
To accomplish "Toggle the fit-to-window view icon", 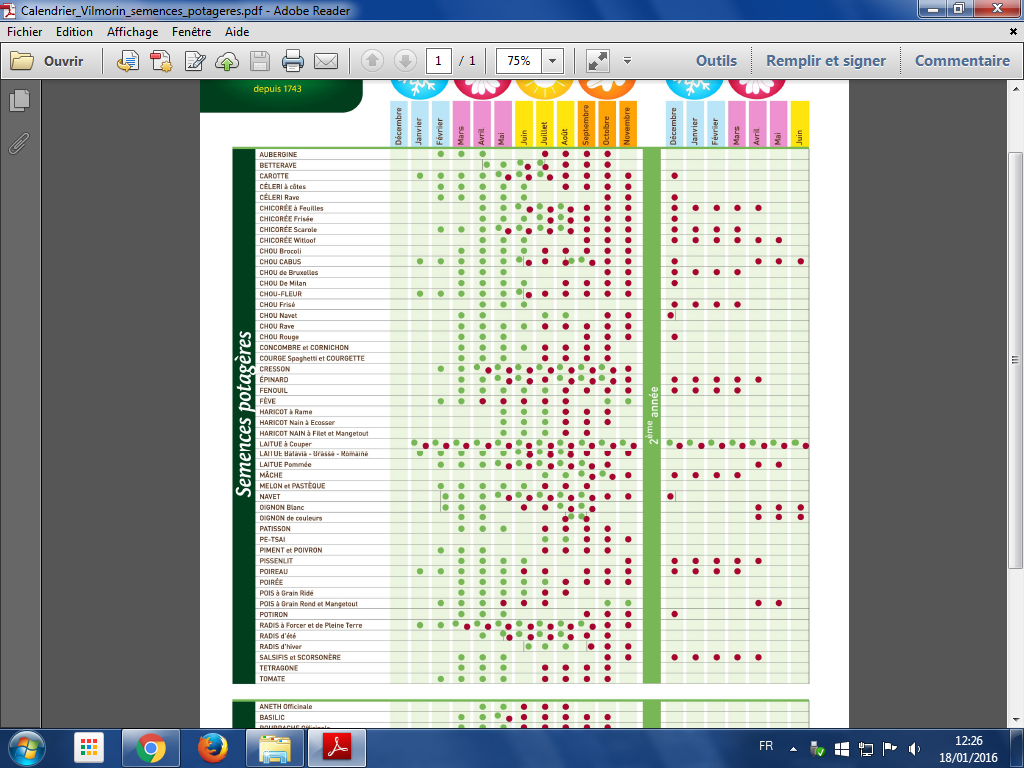I will tap(598, 61).
